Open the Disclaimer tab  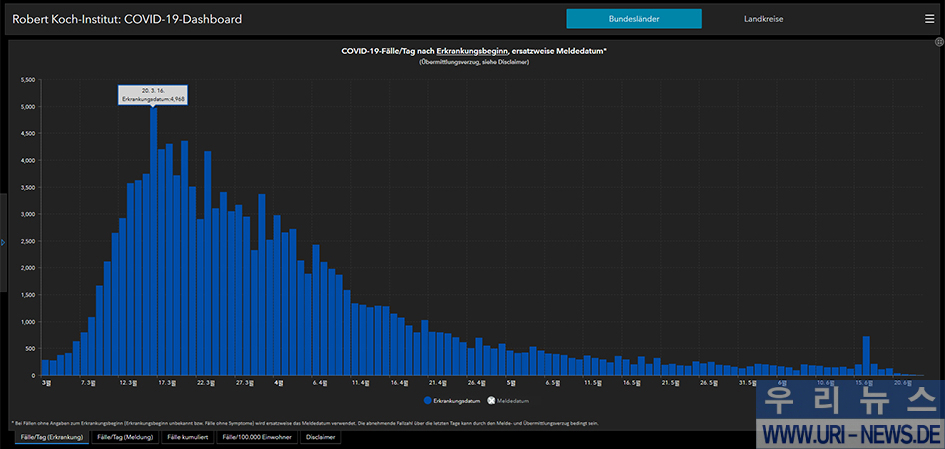[321, 437]
